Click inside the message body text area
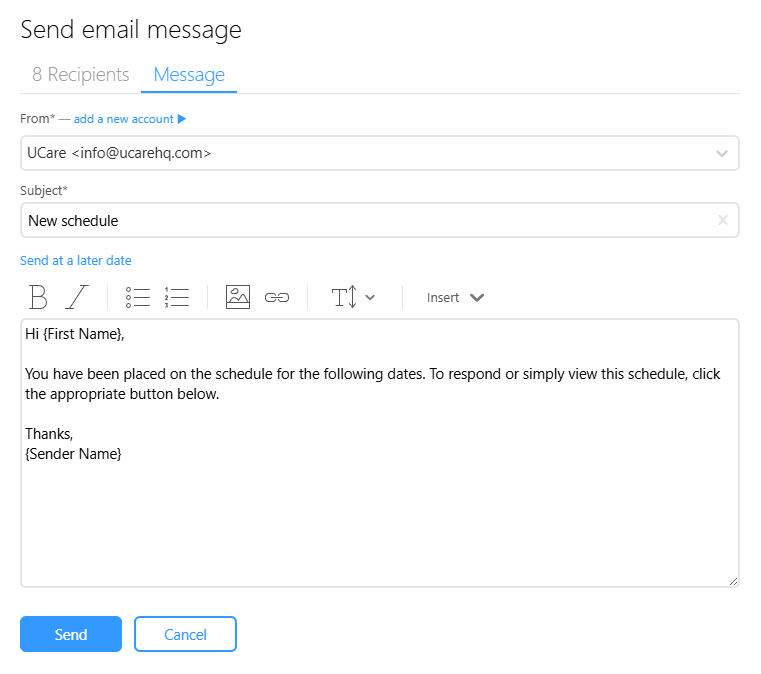Image resolution: width=761 pixels, height=674 pixels. tap(380, 453)
